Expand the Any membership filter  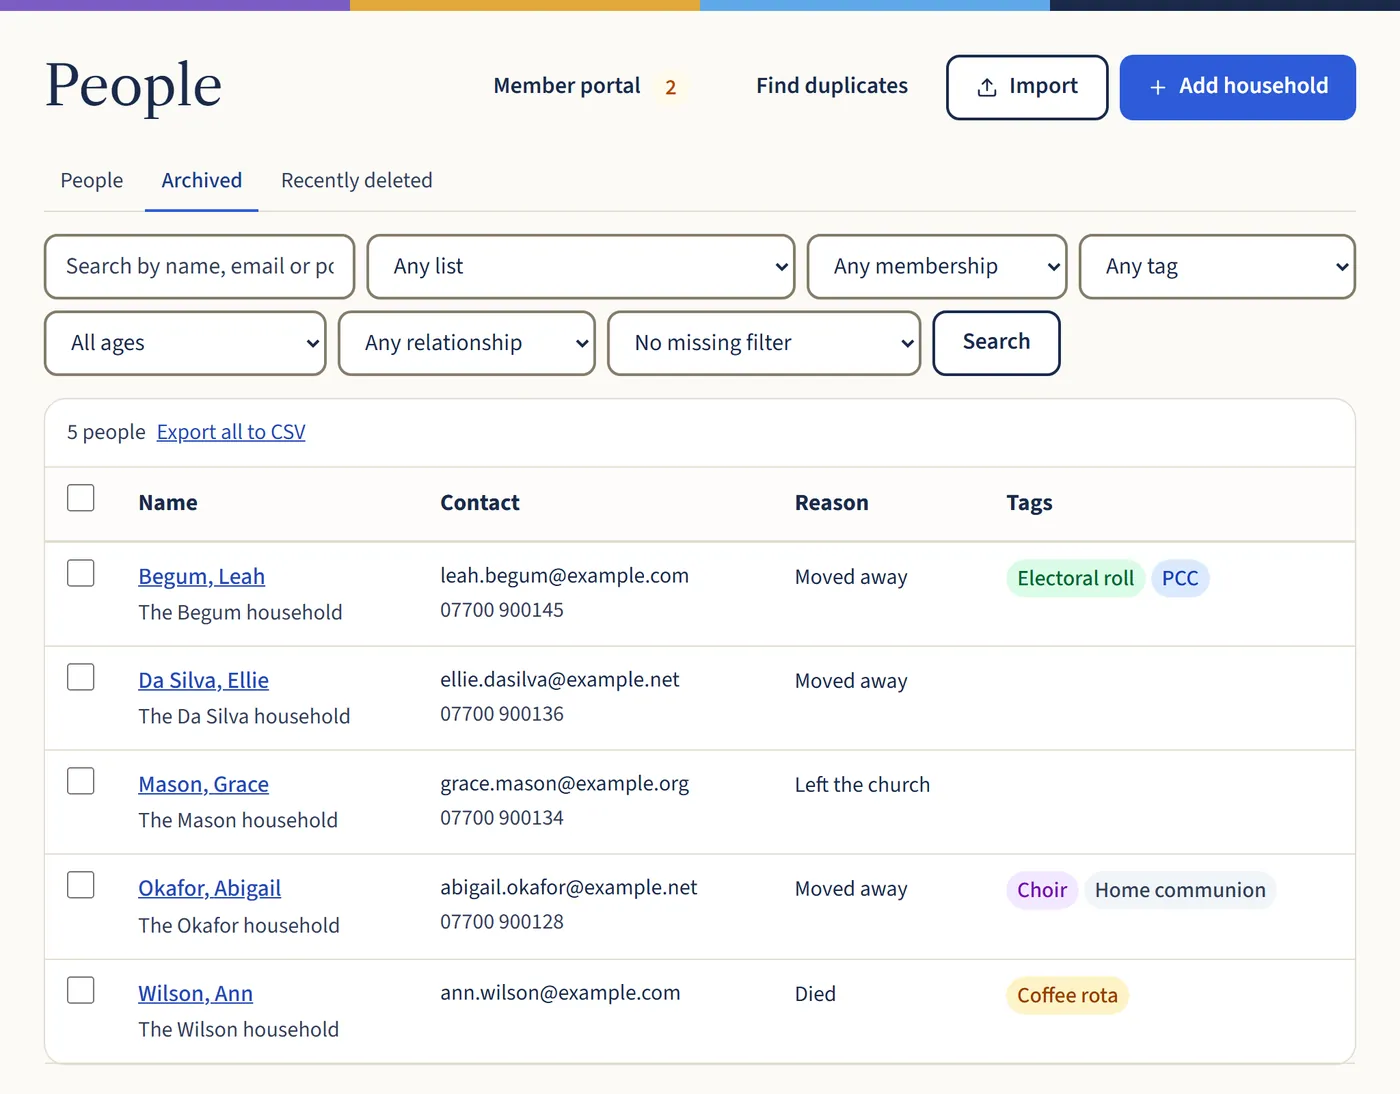click(937, 267)
